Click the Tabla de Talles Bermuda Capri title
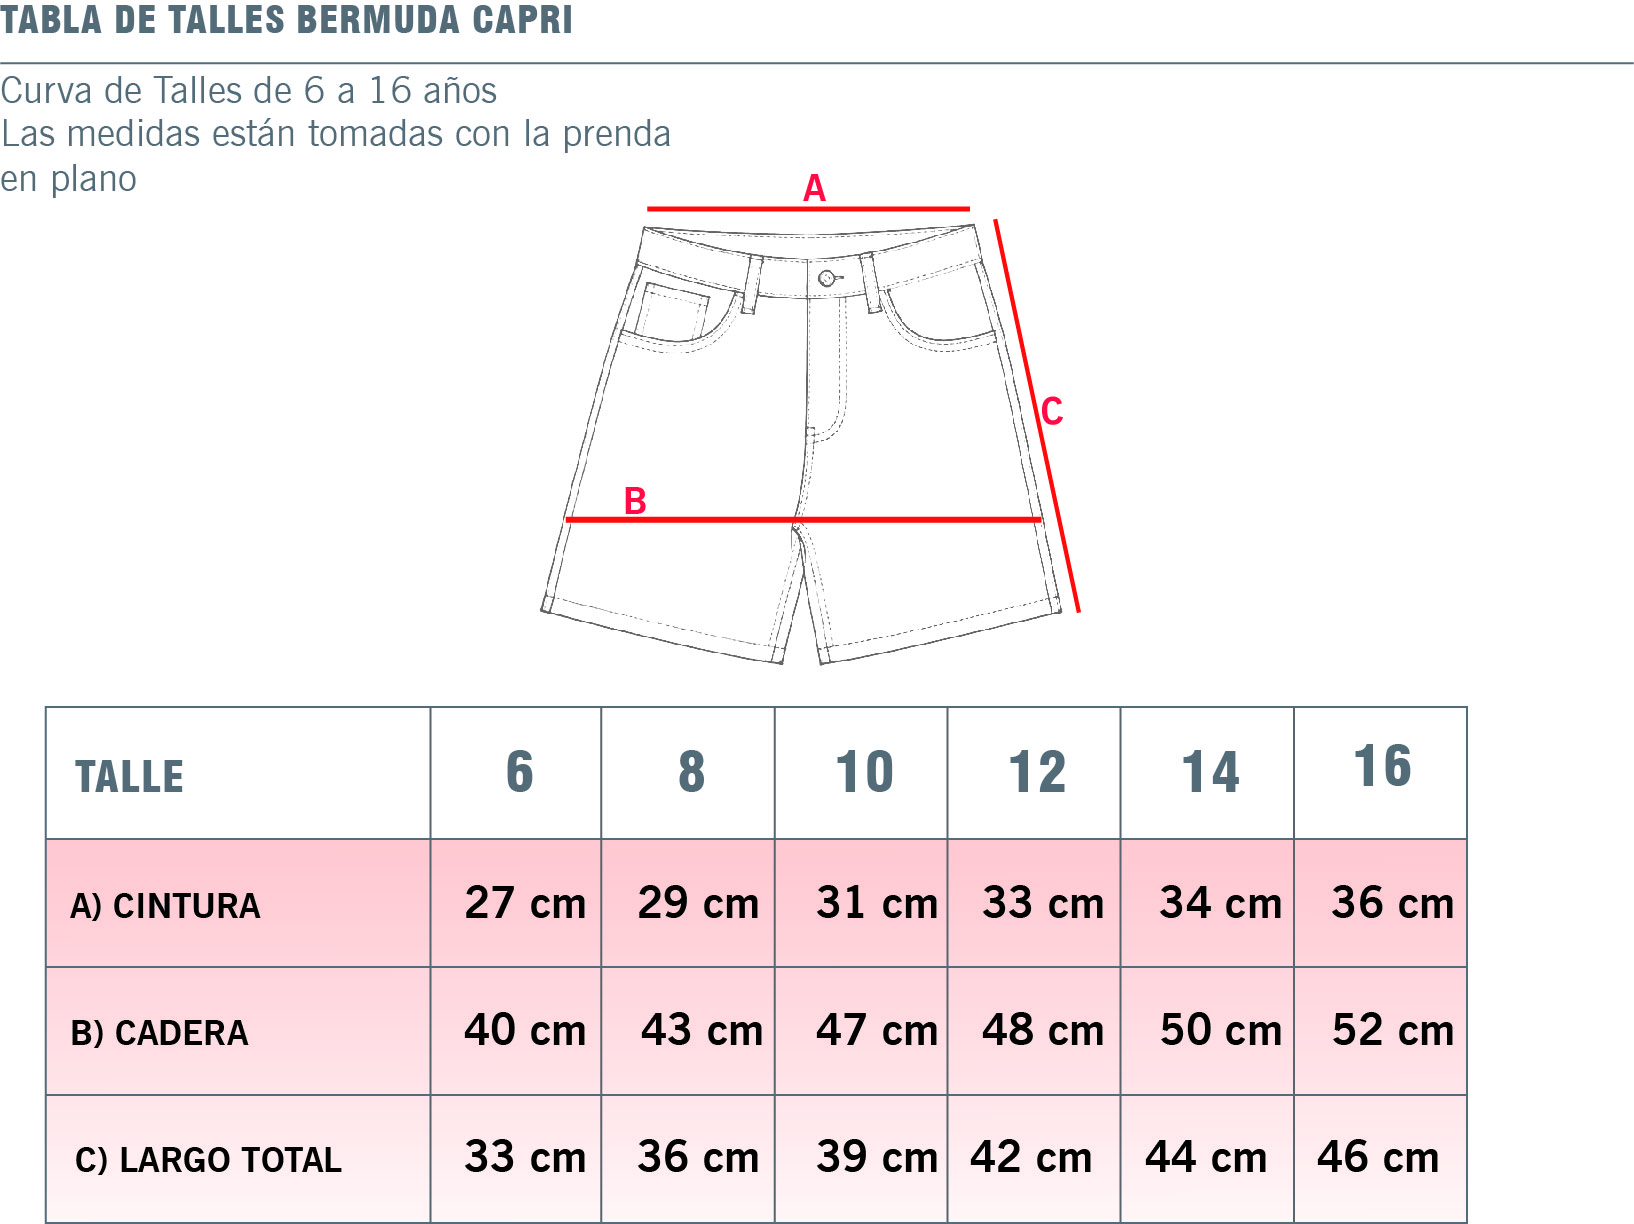This screenshot has height=1224, width=1634. (x=287, y=19)
